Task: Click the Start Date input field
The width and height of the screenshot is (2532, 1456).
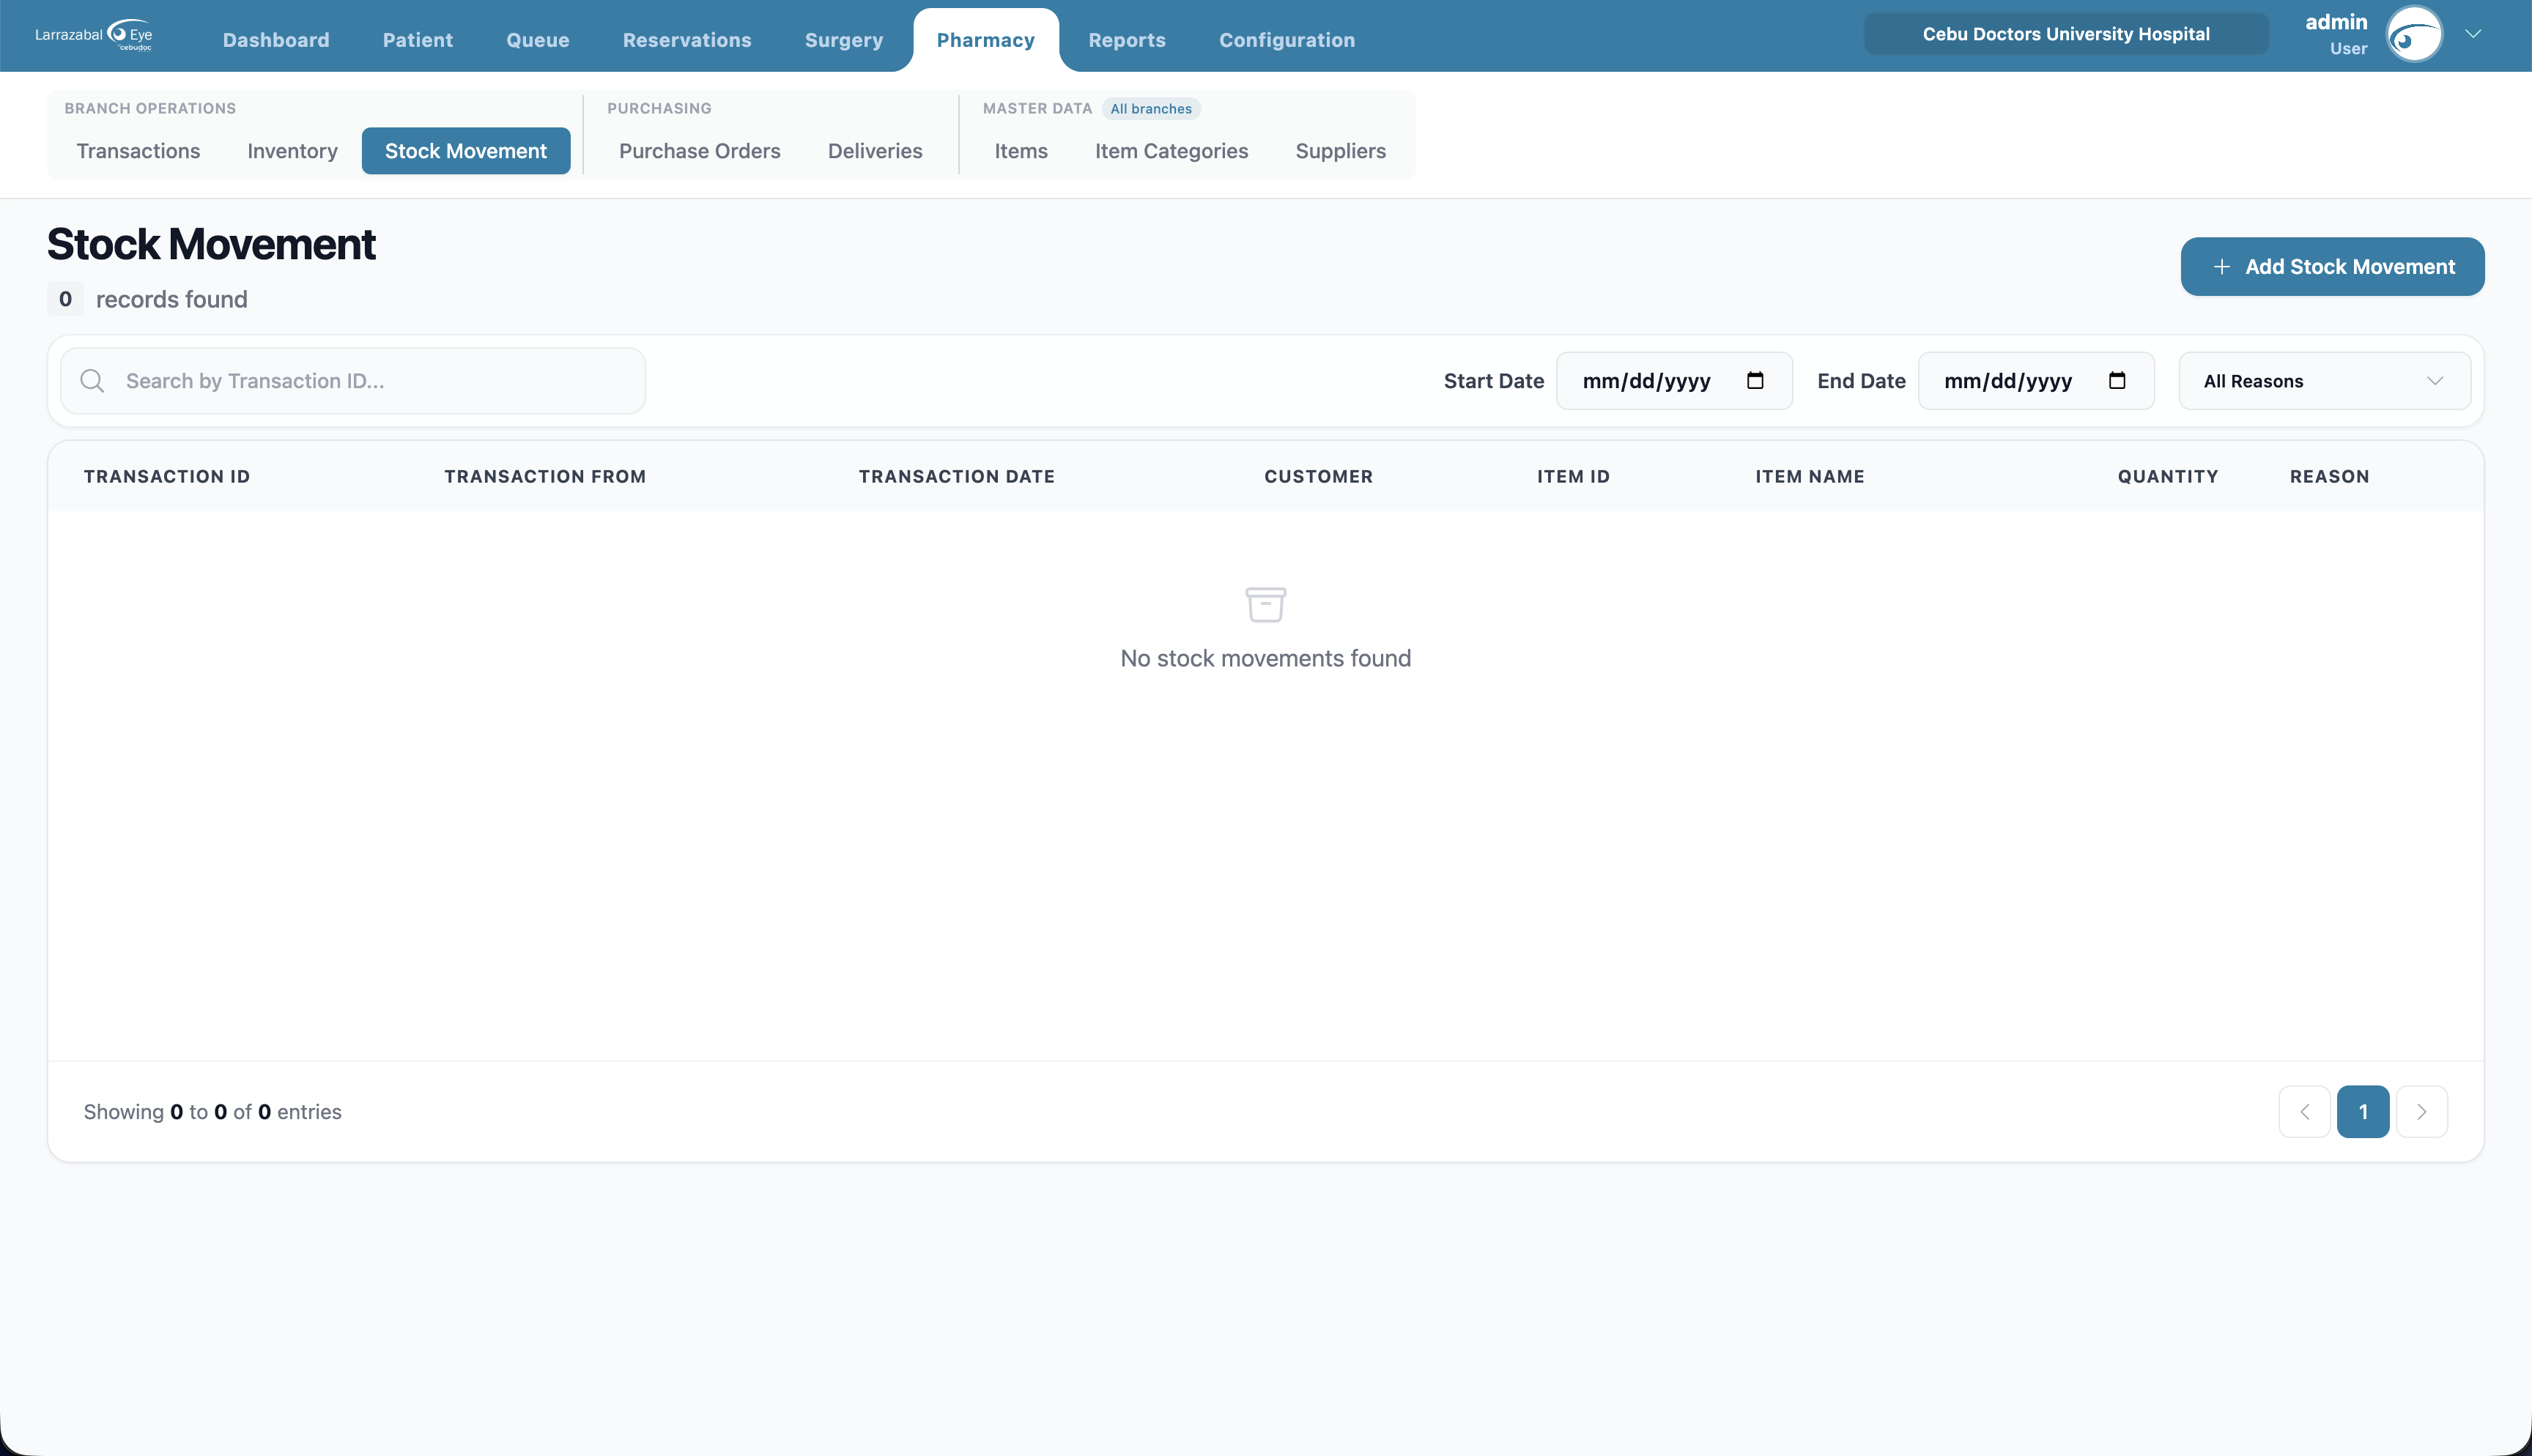Action: tap(1674, 381)
